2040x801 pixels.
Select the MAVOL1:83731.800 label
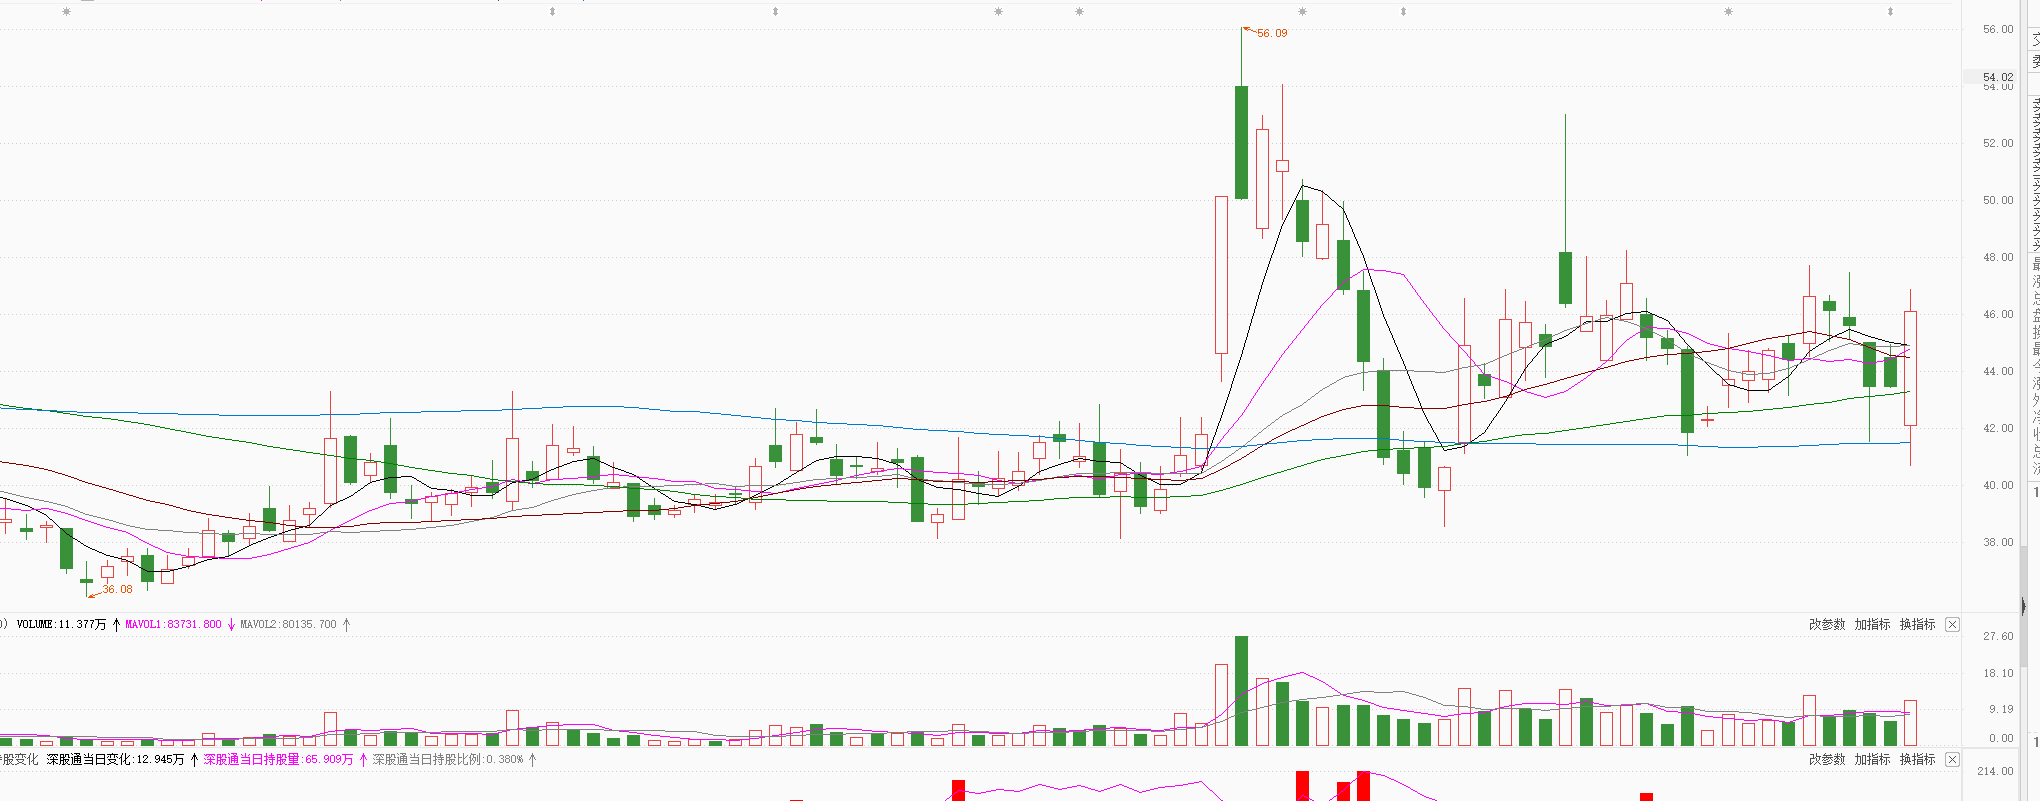coord(173,624)
